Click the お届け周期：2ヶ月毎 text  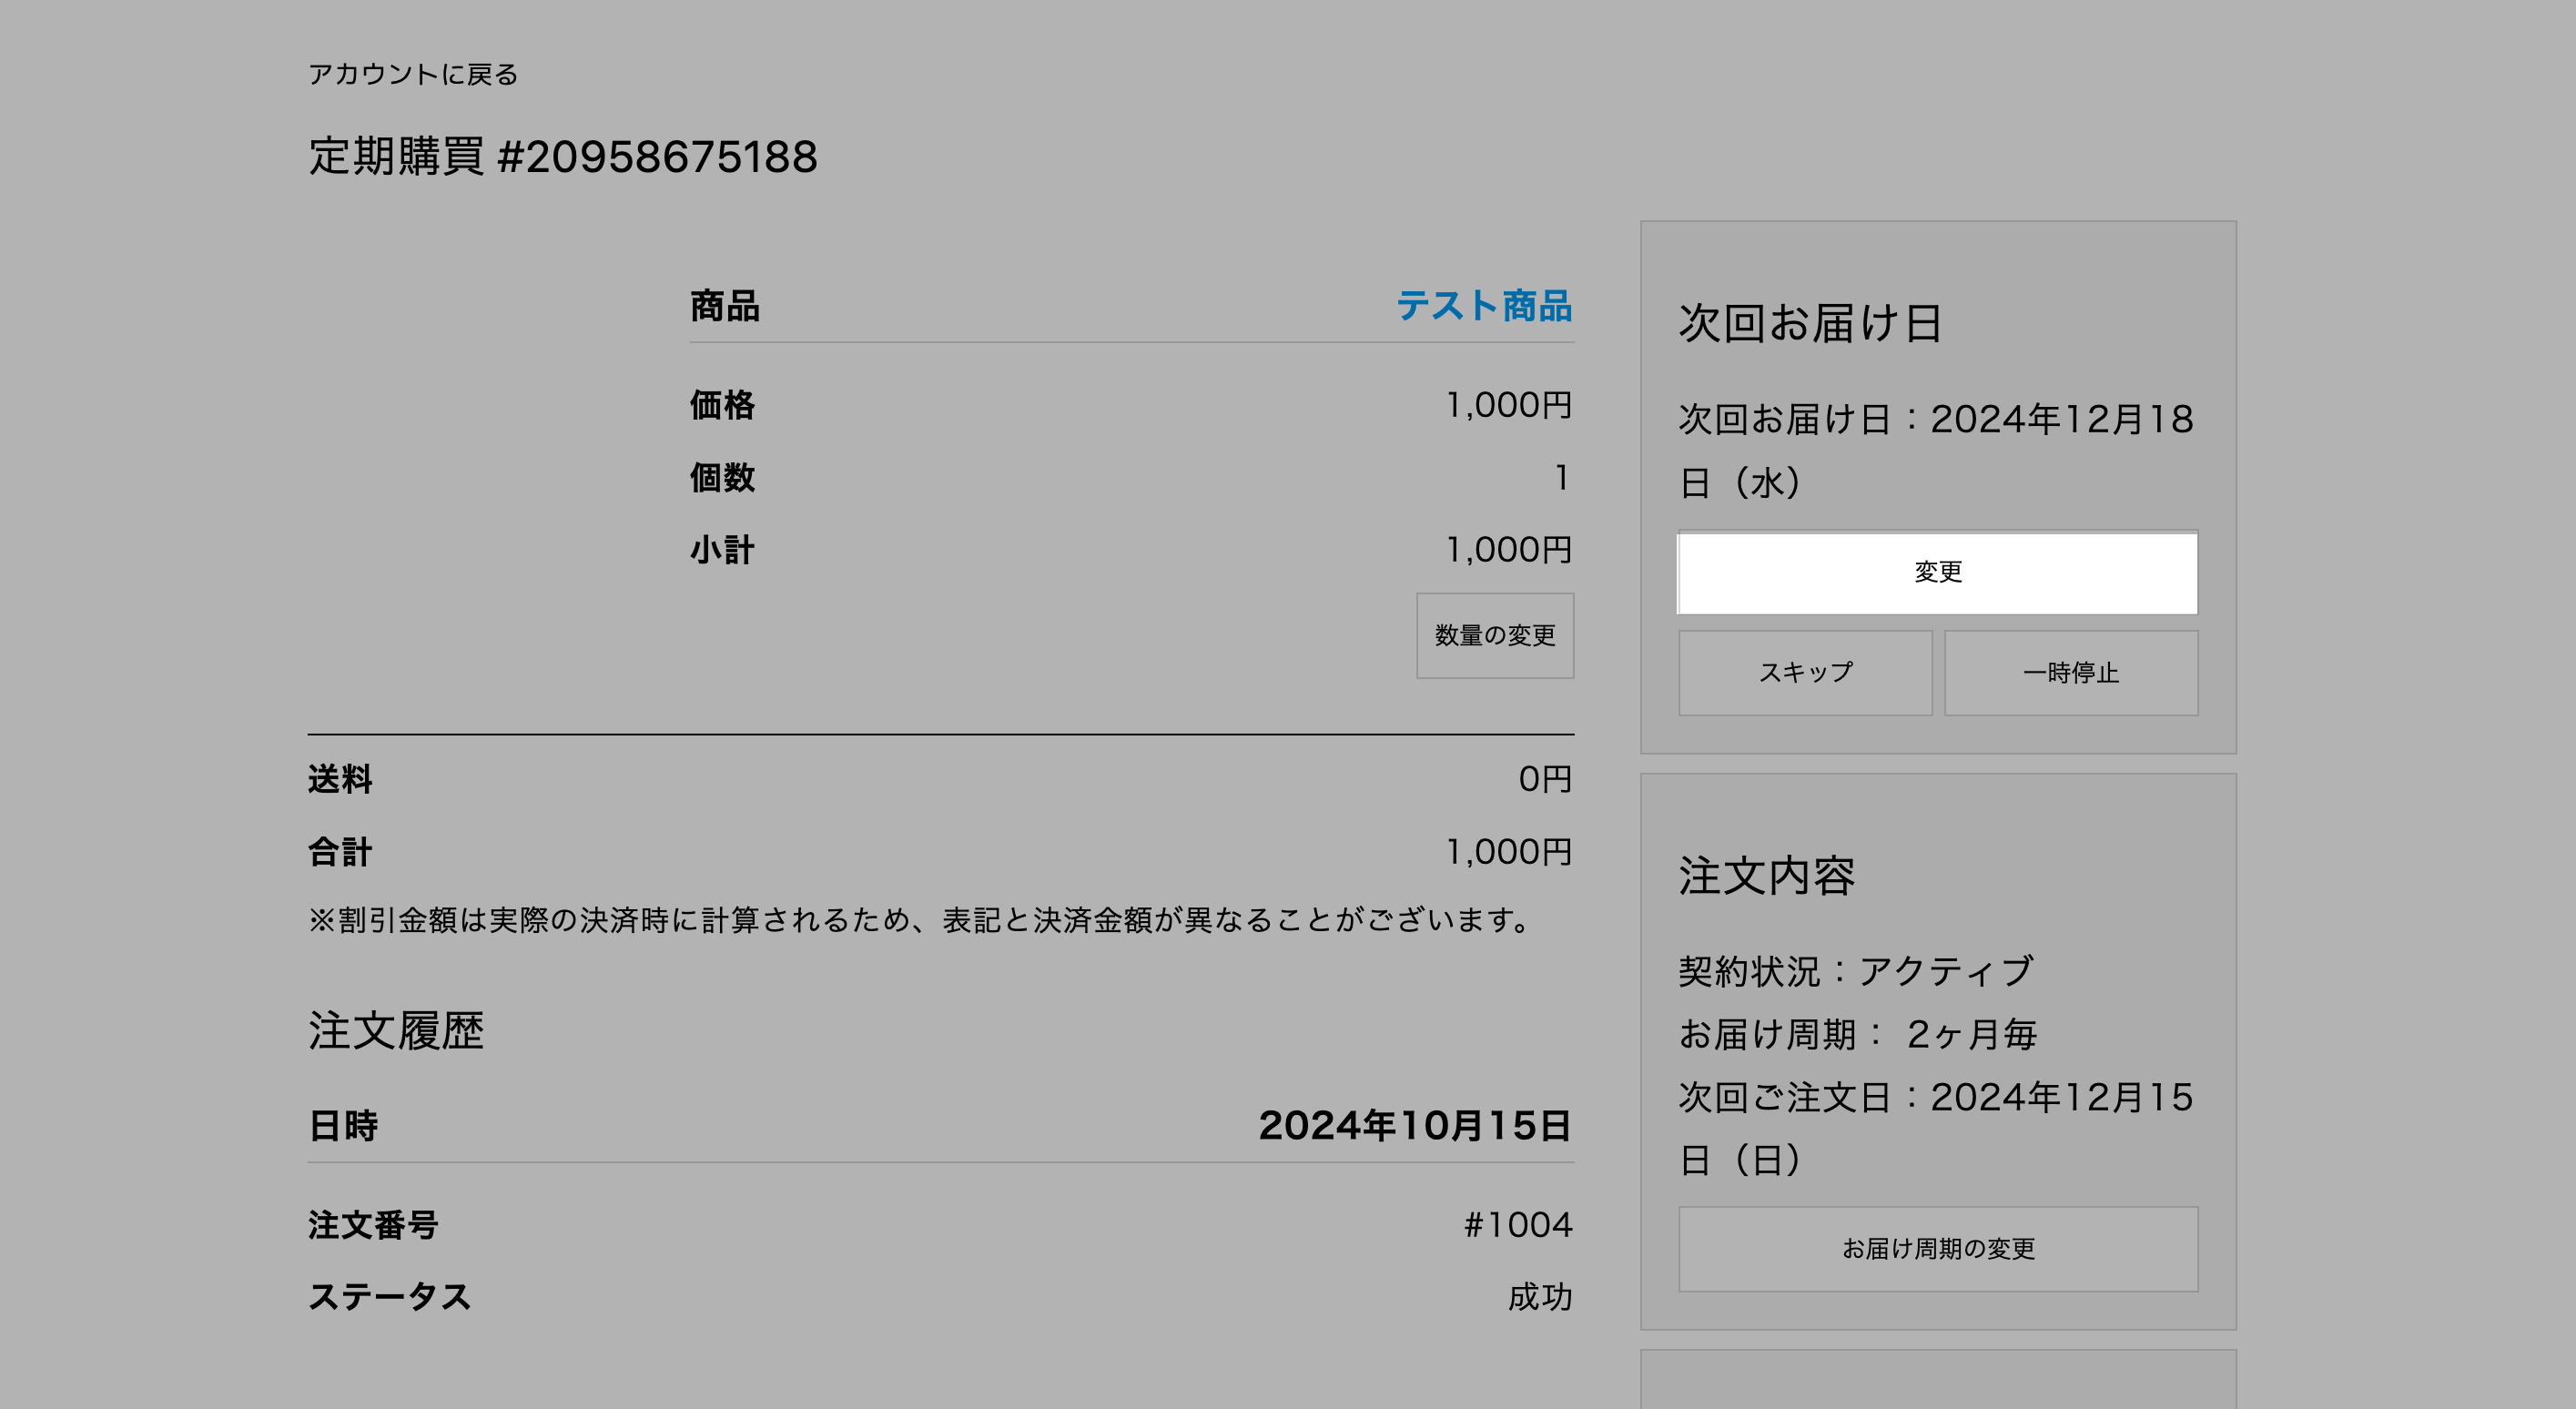(1857, 1034)
